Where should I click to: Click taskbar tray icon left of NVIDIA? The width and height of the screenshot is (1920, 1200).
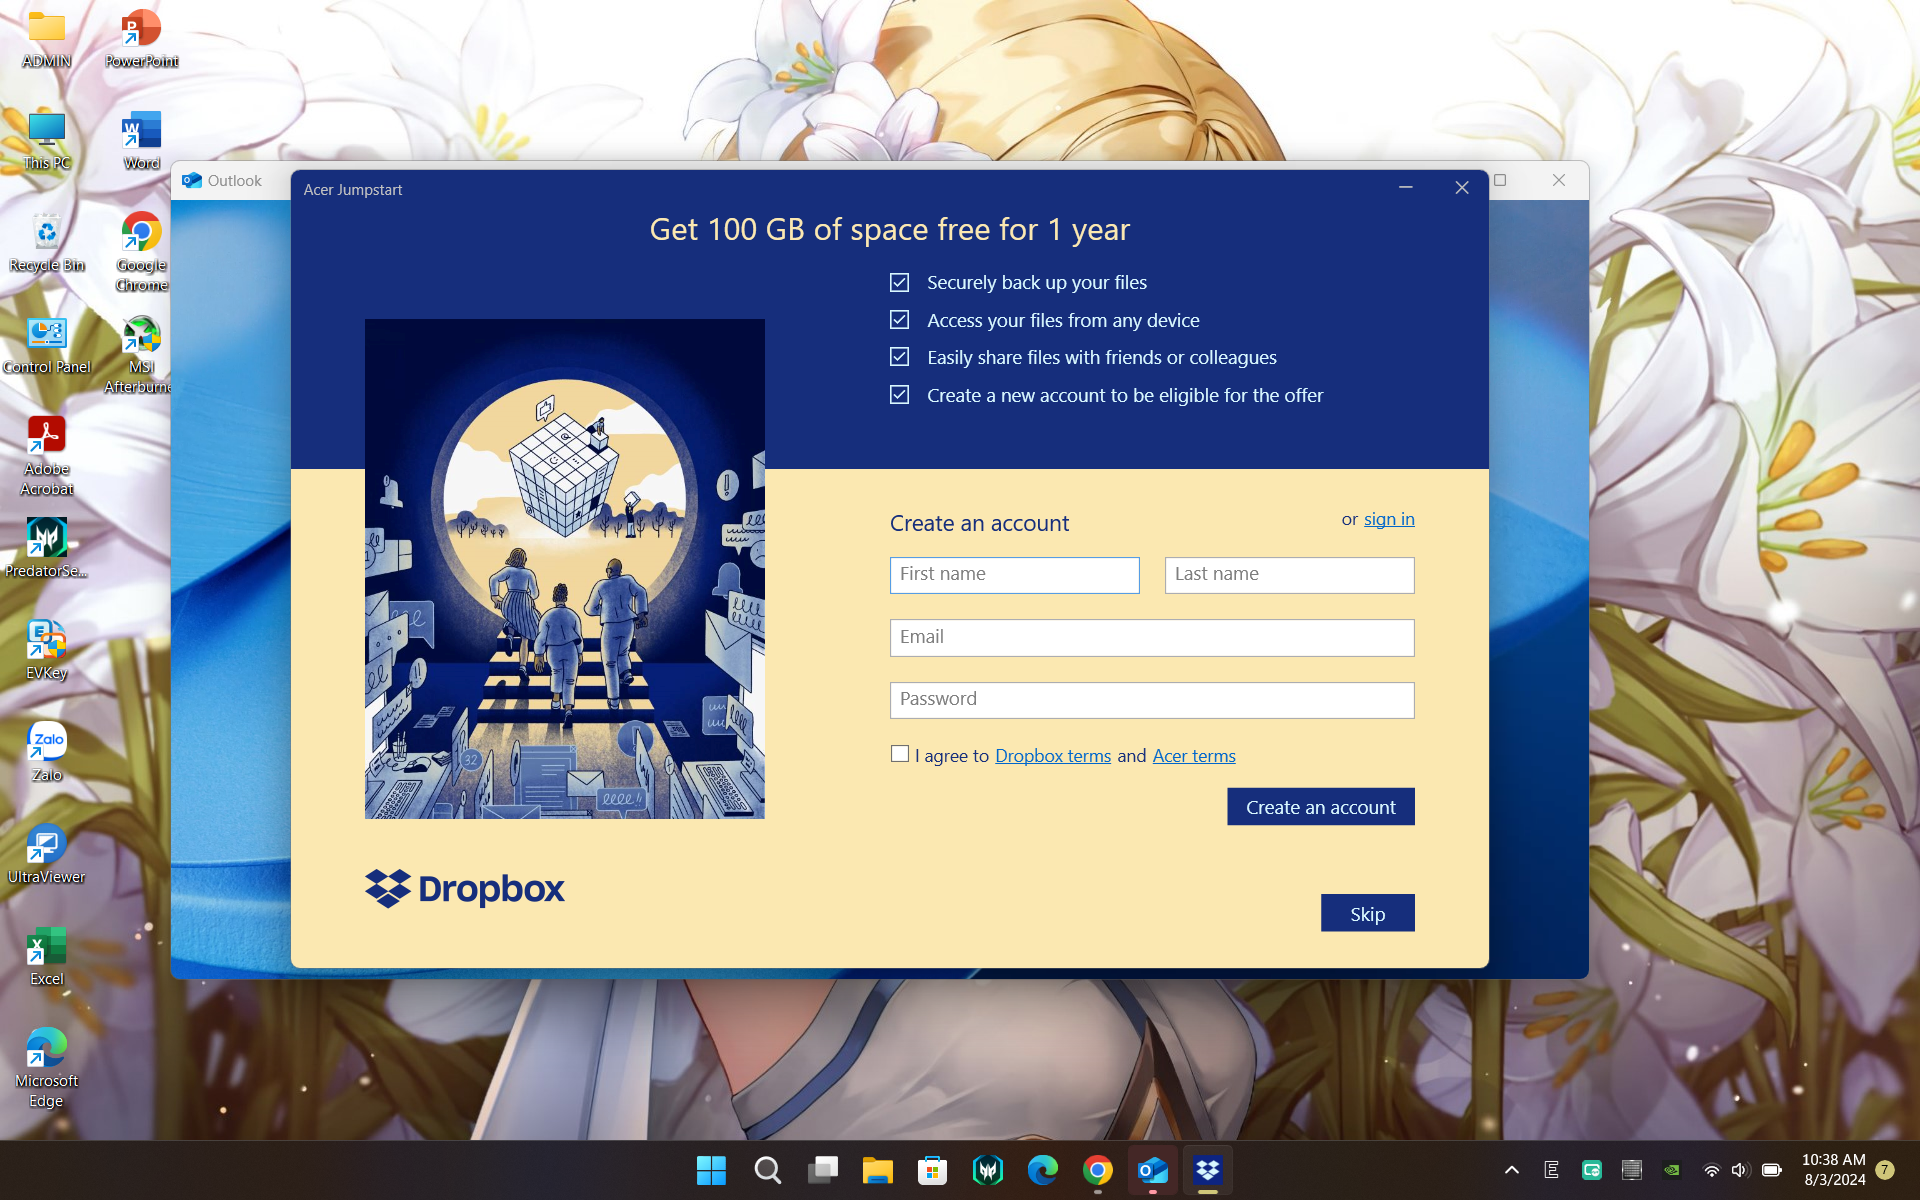[1632, 1170]
